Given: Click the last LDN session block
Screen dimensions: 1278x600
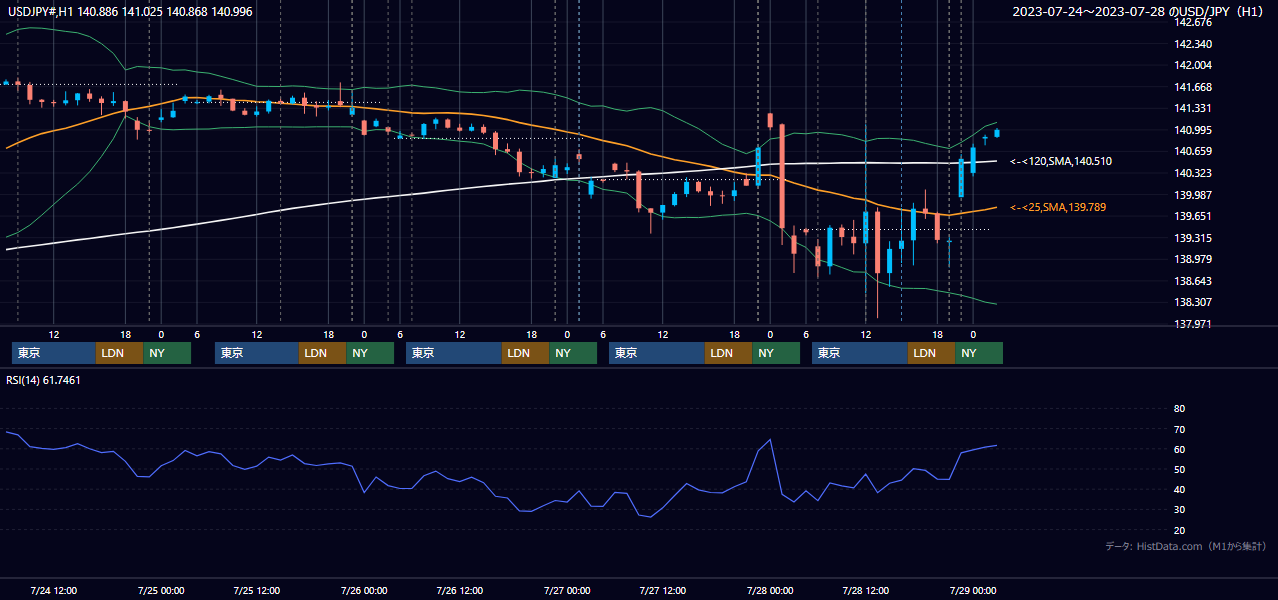Looking at the screenshot, I should (x=932, y=353).
